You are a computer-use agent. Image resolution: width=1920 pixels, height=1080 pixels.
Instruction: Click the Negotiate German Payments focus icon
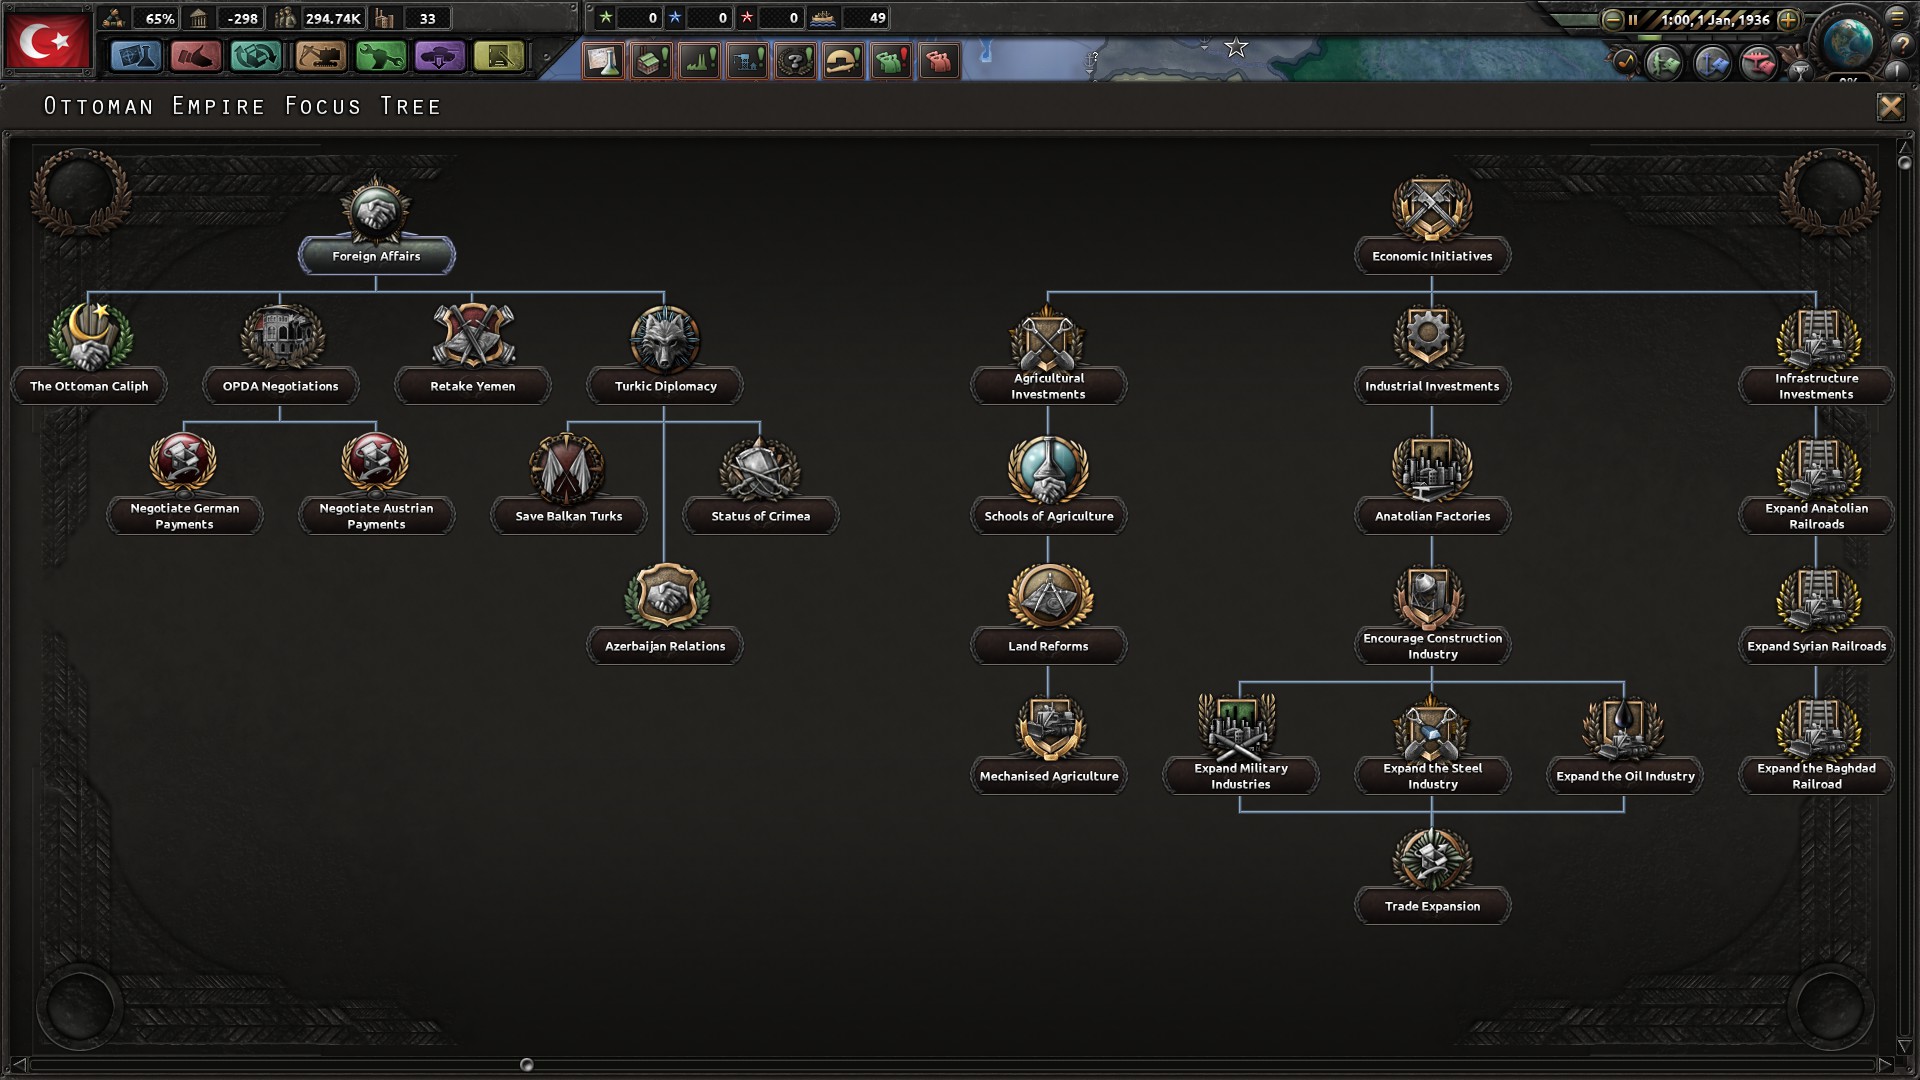click(184, 463)
